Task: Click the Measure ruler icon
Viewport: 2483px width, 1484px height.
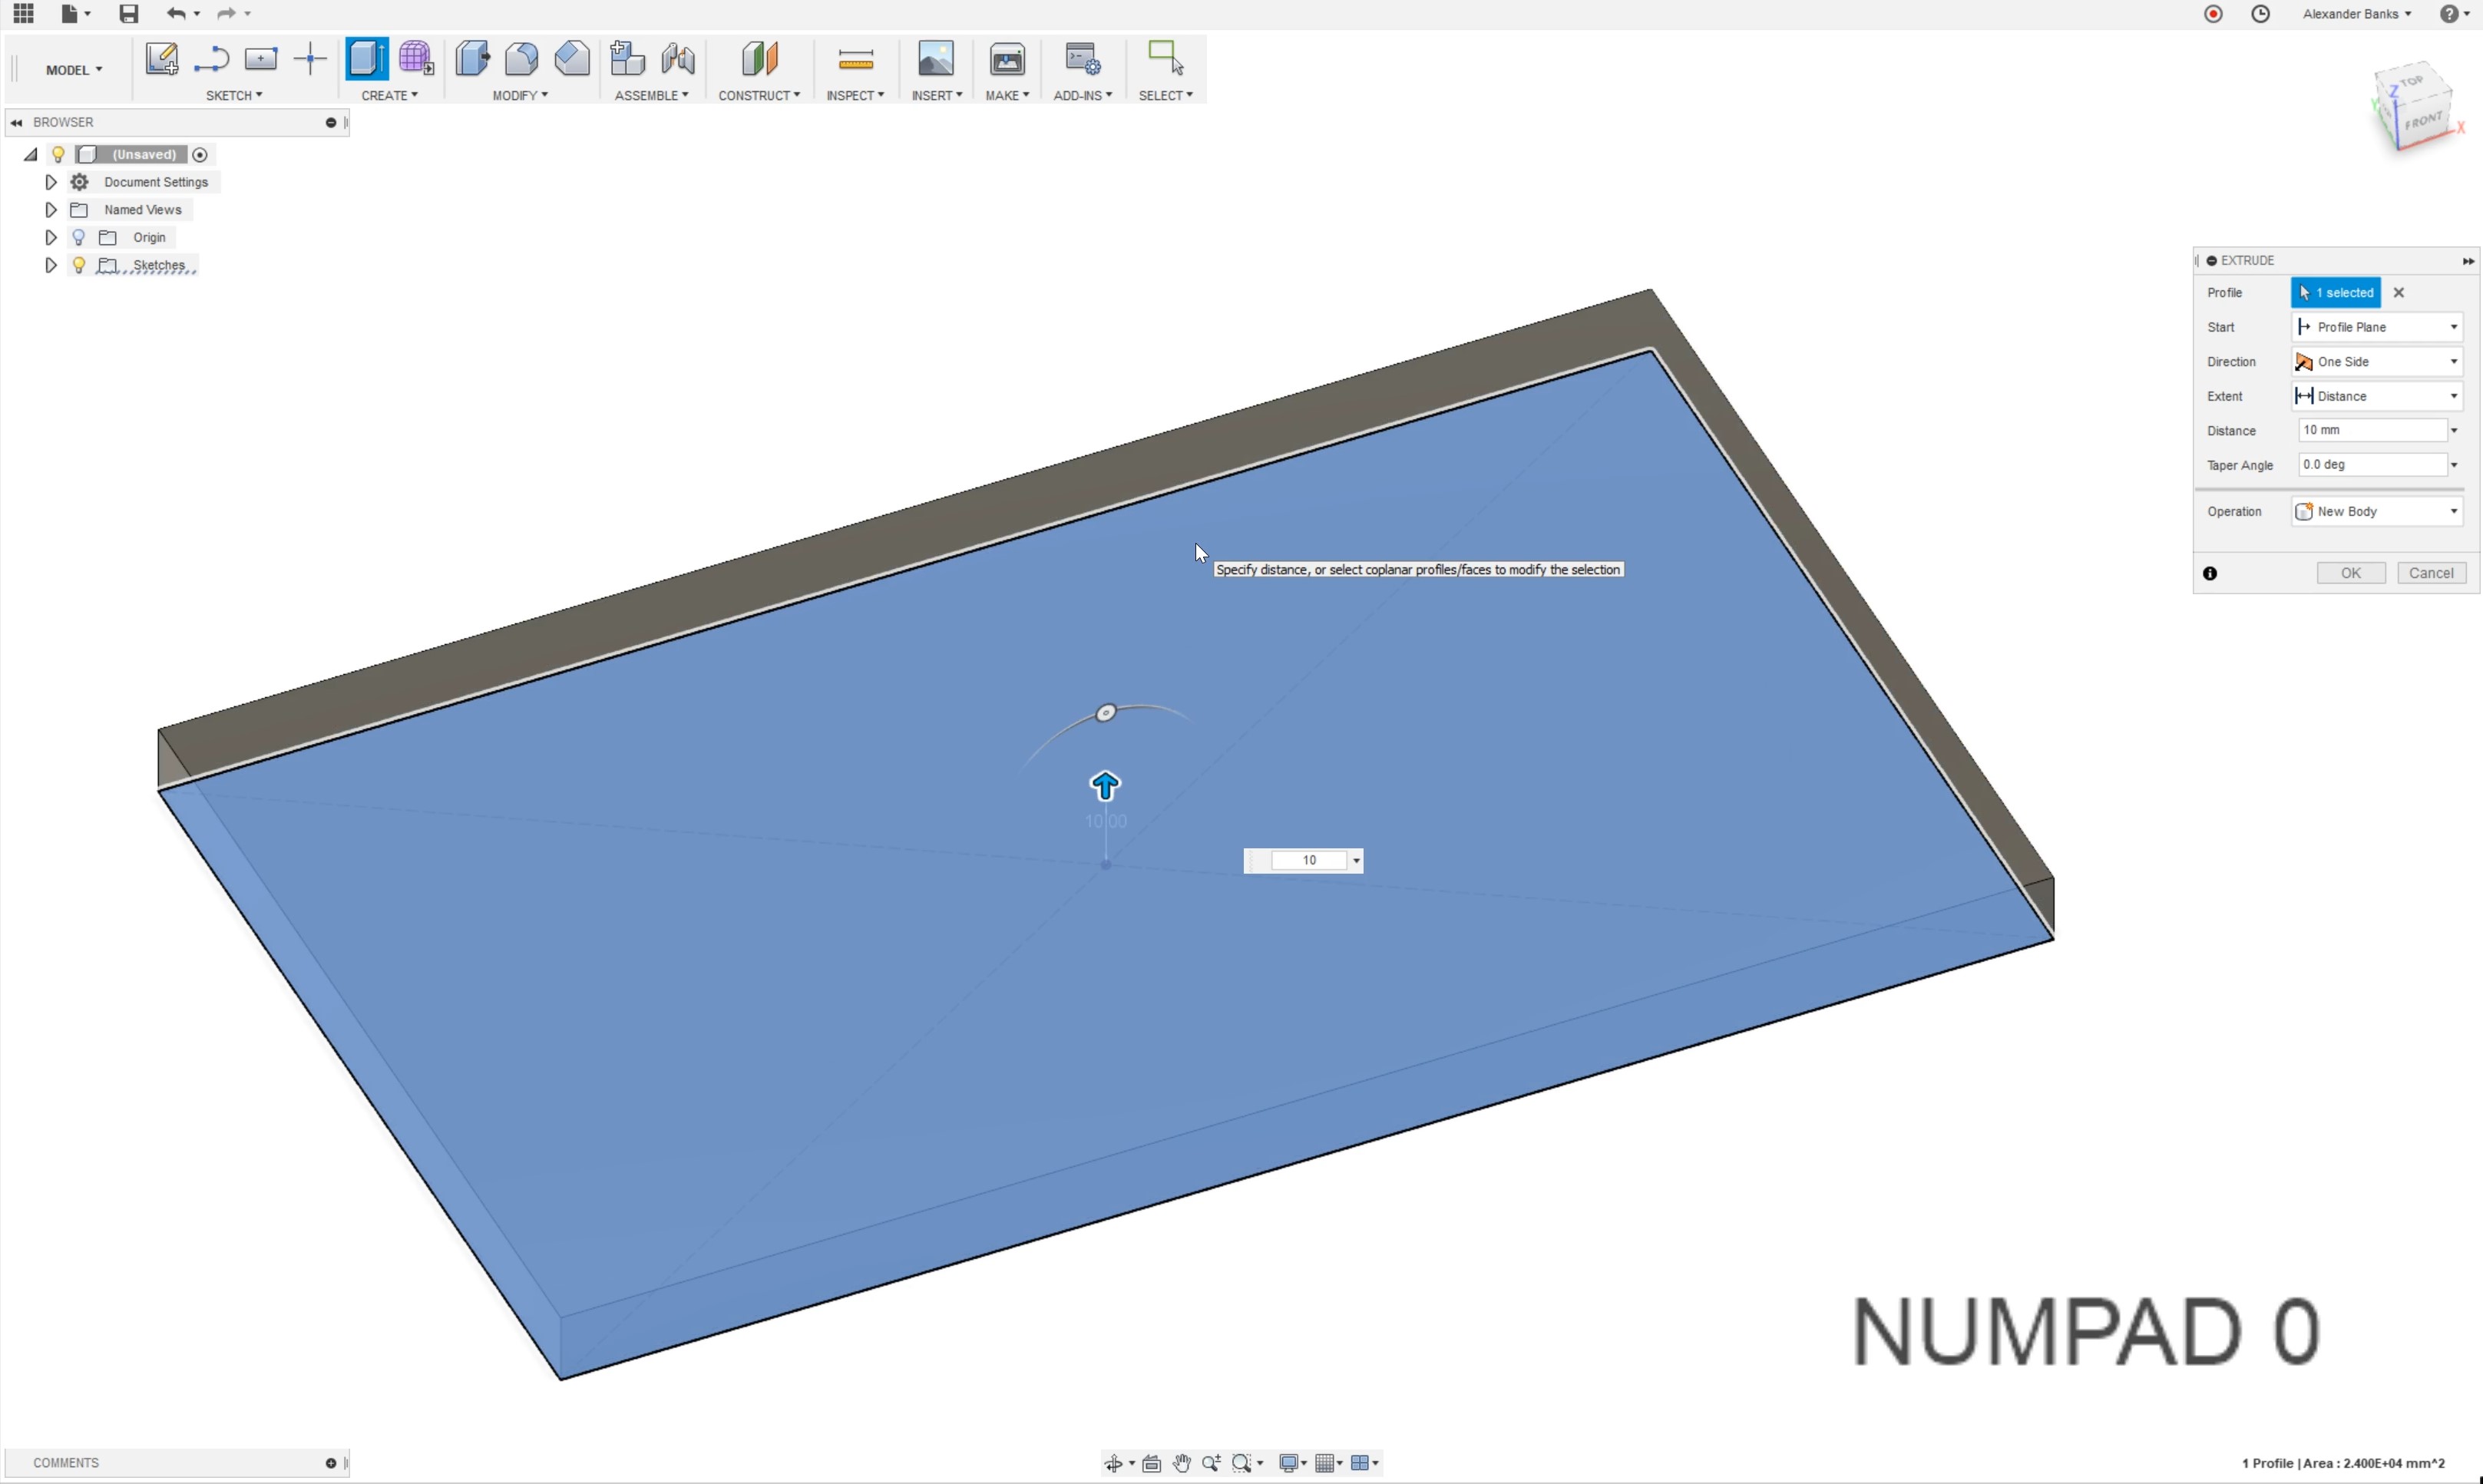Action: tap(855, 60)
